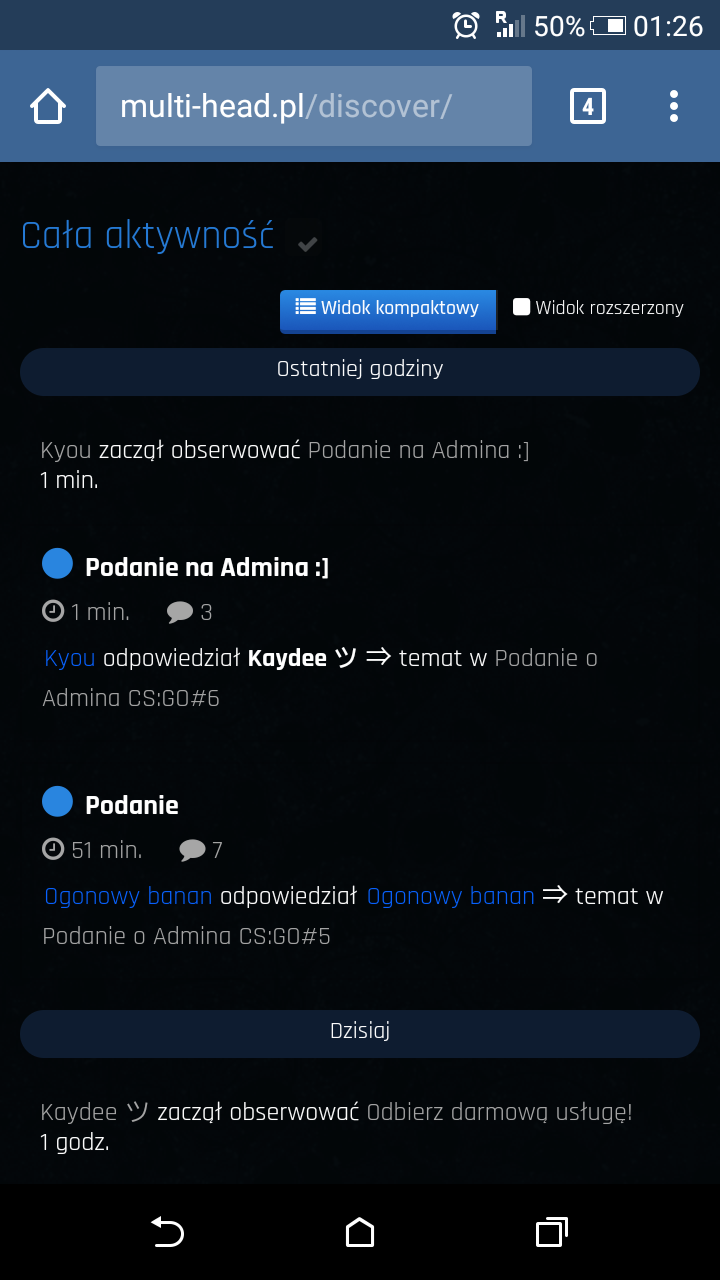The height and width of the screenshot is (1280, 720).
Task: Select the Widok kompaktowy view button
Action: pyautogui.click(x=387, y=308)
